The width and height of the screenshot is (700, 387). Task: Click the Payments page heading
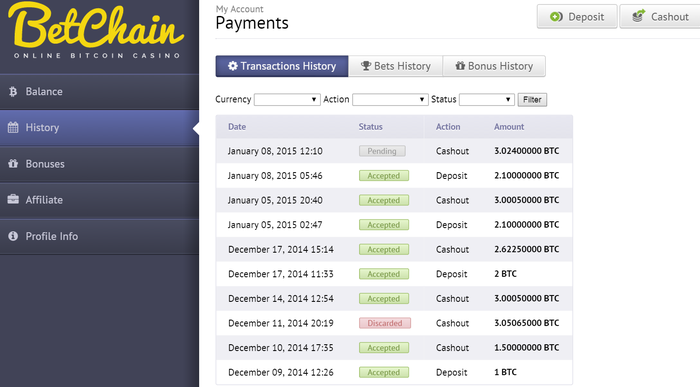point(252,23)
